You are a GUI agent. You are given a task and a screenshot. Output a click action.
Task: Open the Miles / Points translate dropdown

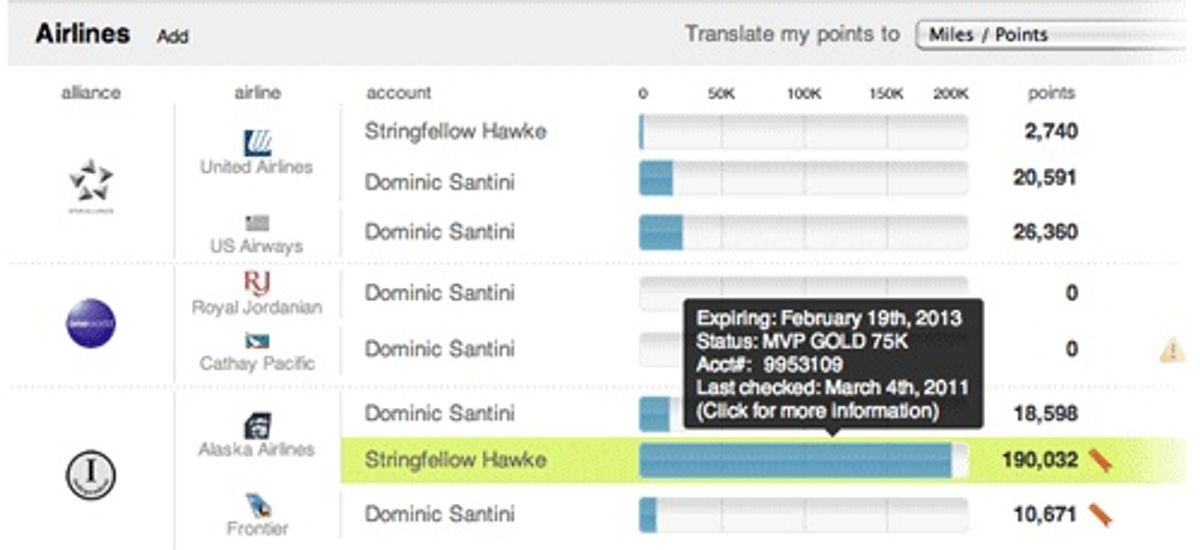click(x=1055, y=35)
